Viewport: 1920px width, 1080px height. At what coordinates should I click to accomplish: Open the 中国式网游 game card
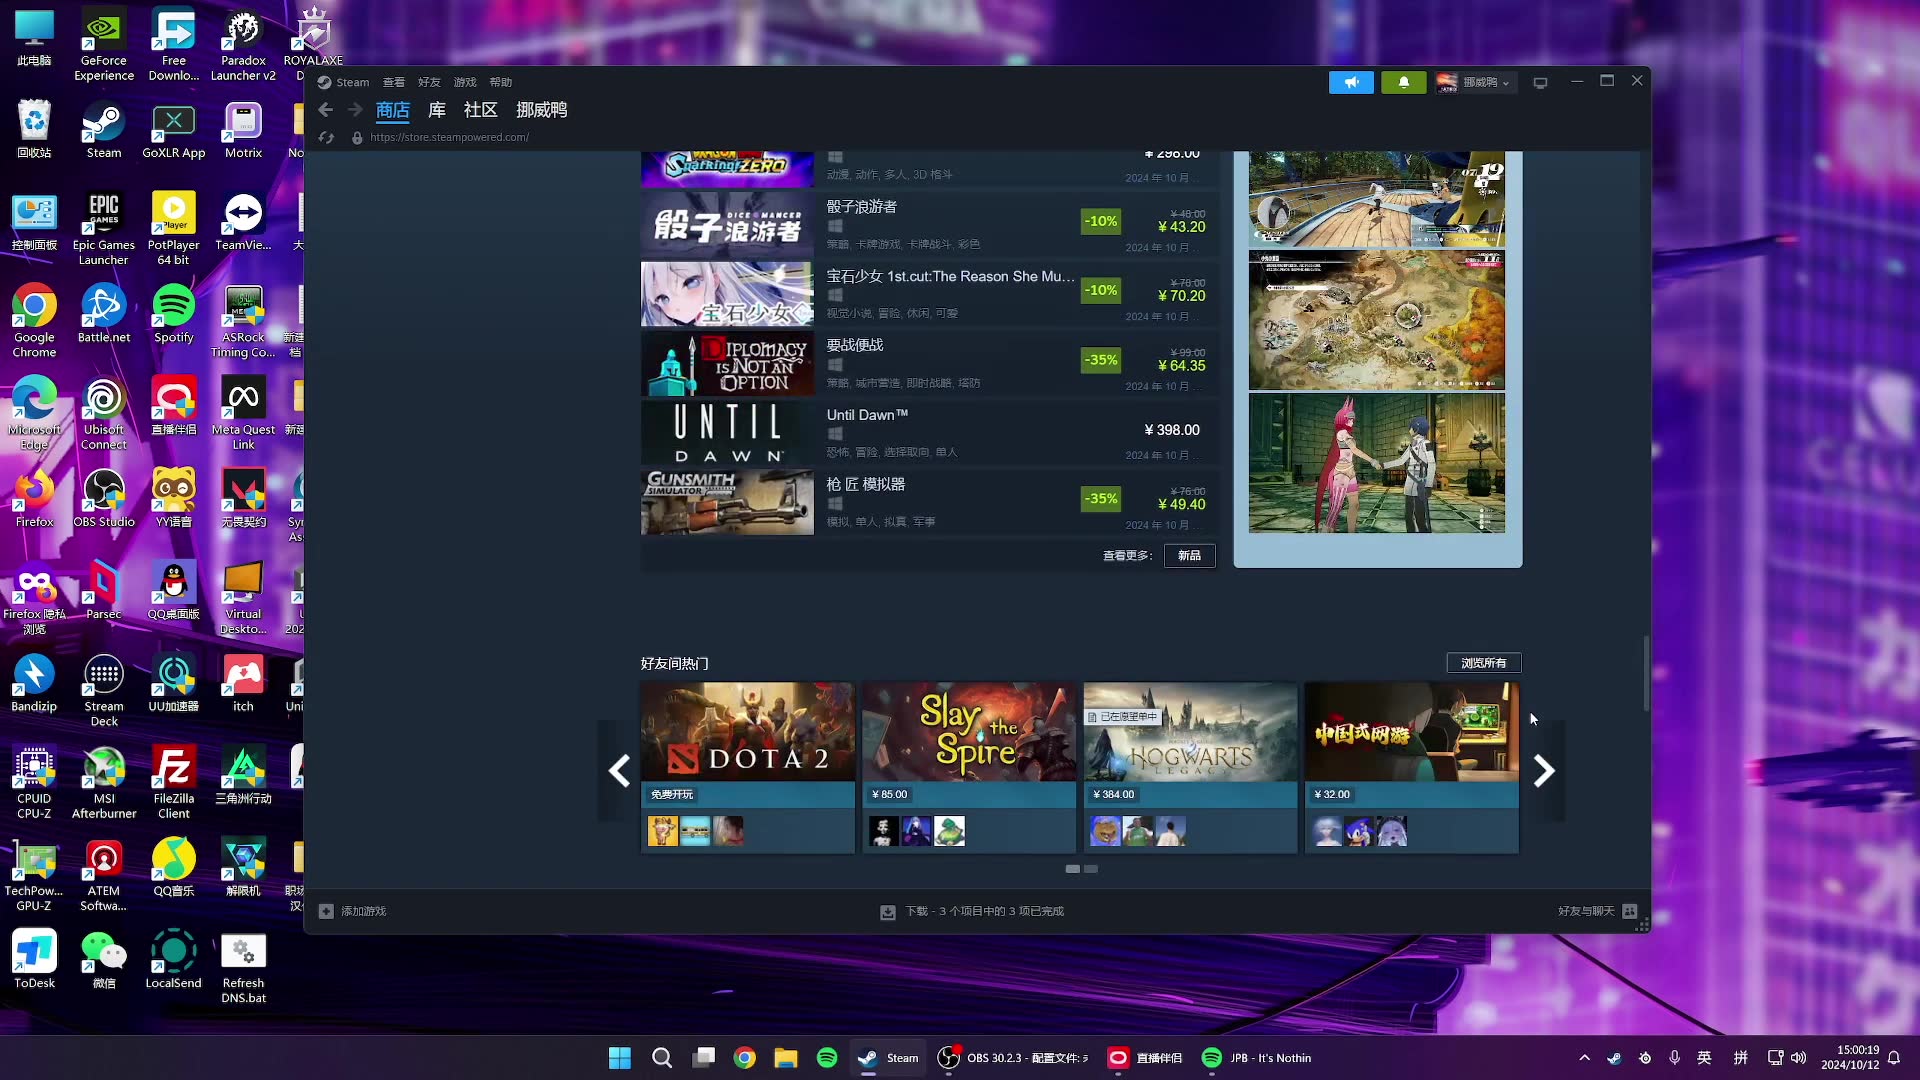[1412, 767]
